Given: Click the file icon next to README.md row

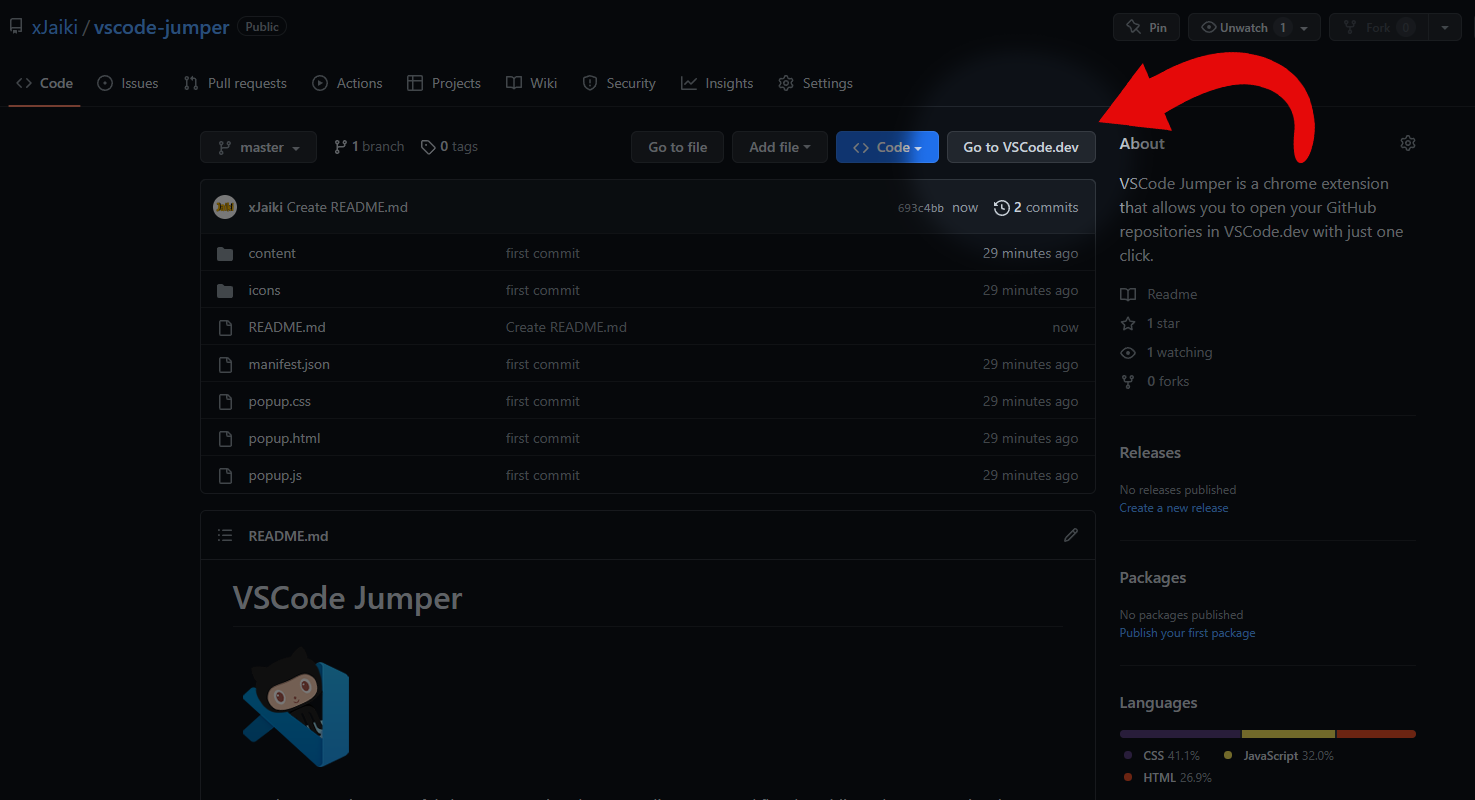Looking at the screenshot, I should click(225, 328).
